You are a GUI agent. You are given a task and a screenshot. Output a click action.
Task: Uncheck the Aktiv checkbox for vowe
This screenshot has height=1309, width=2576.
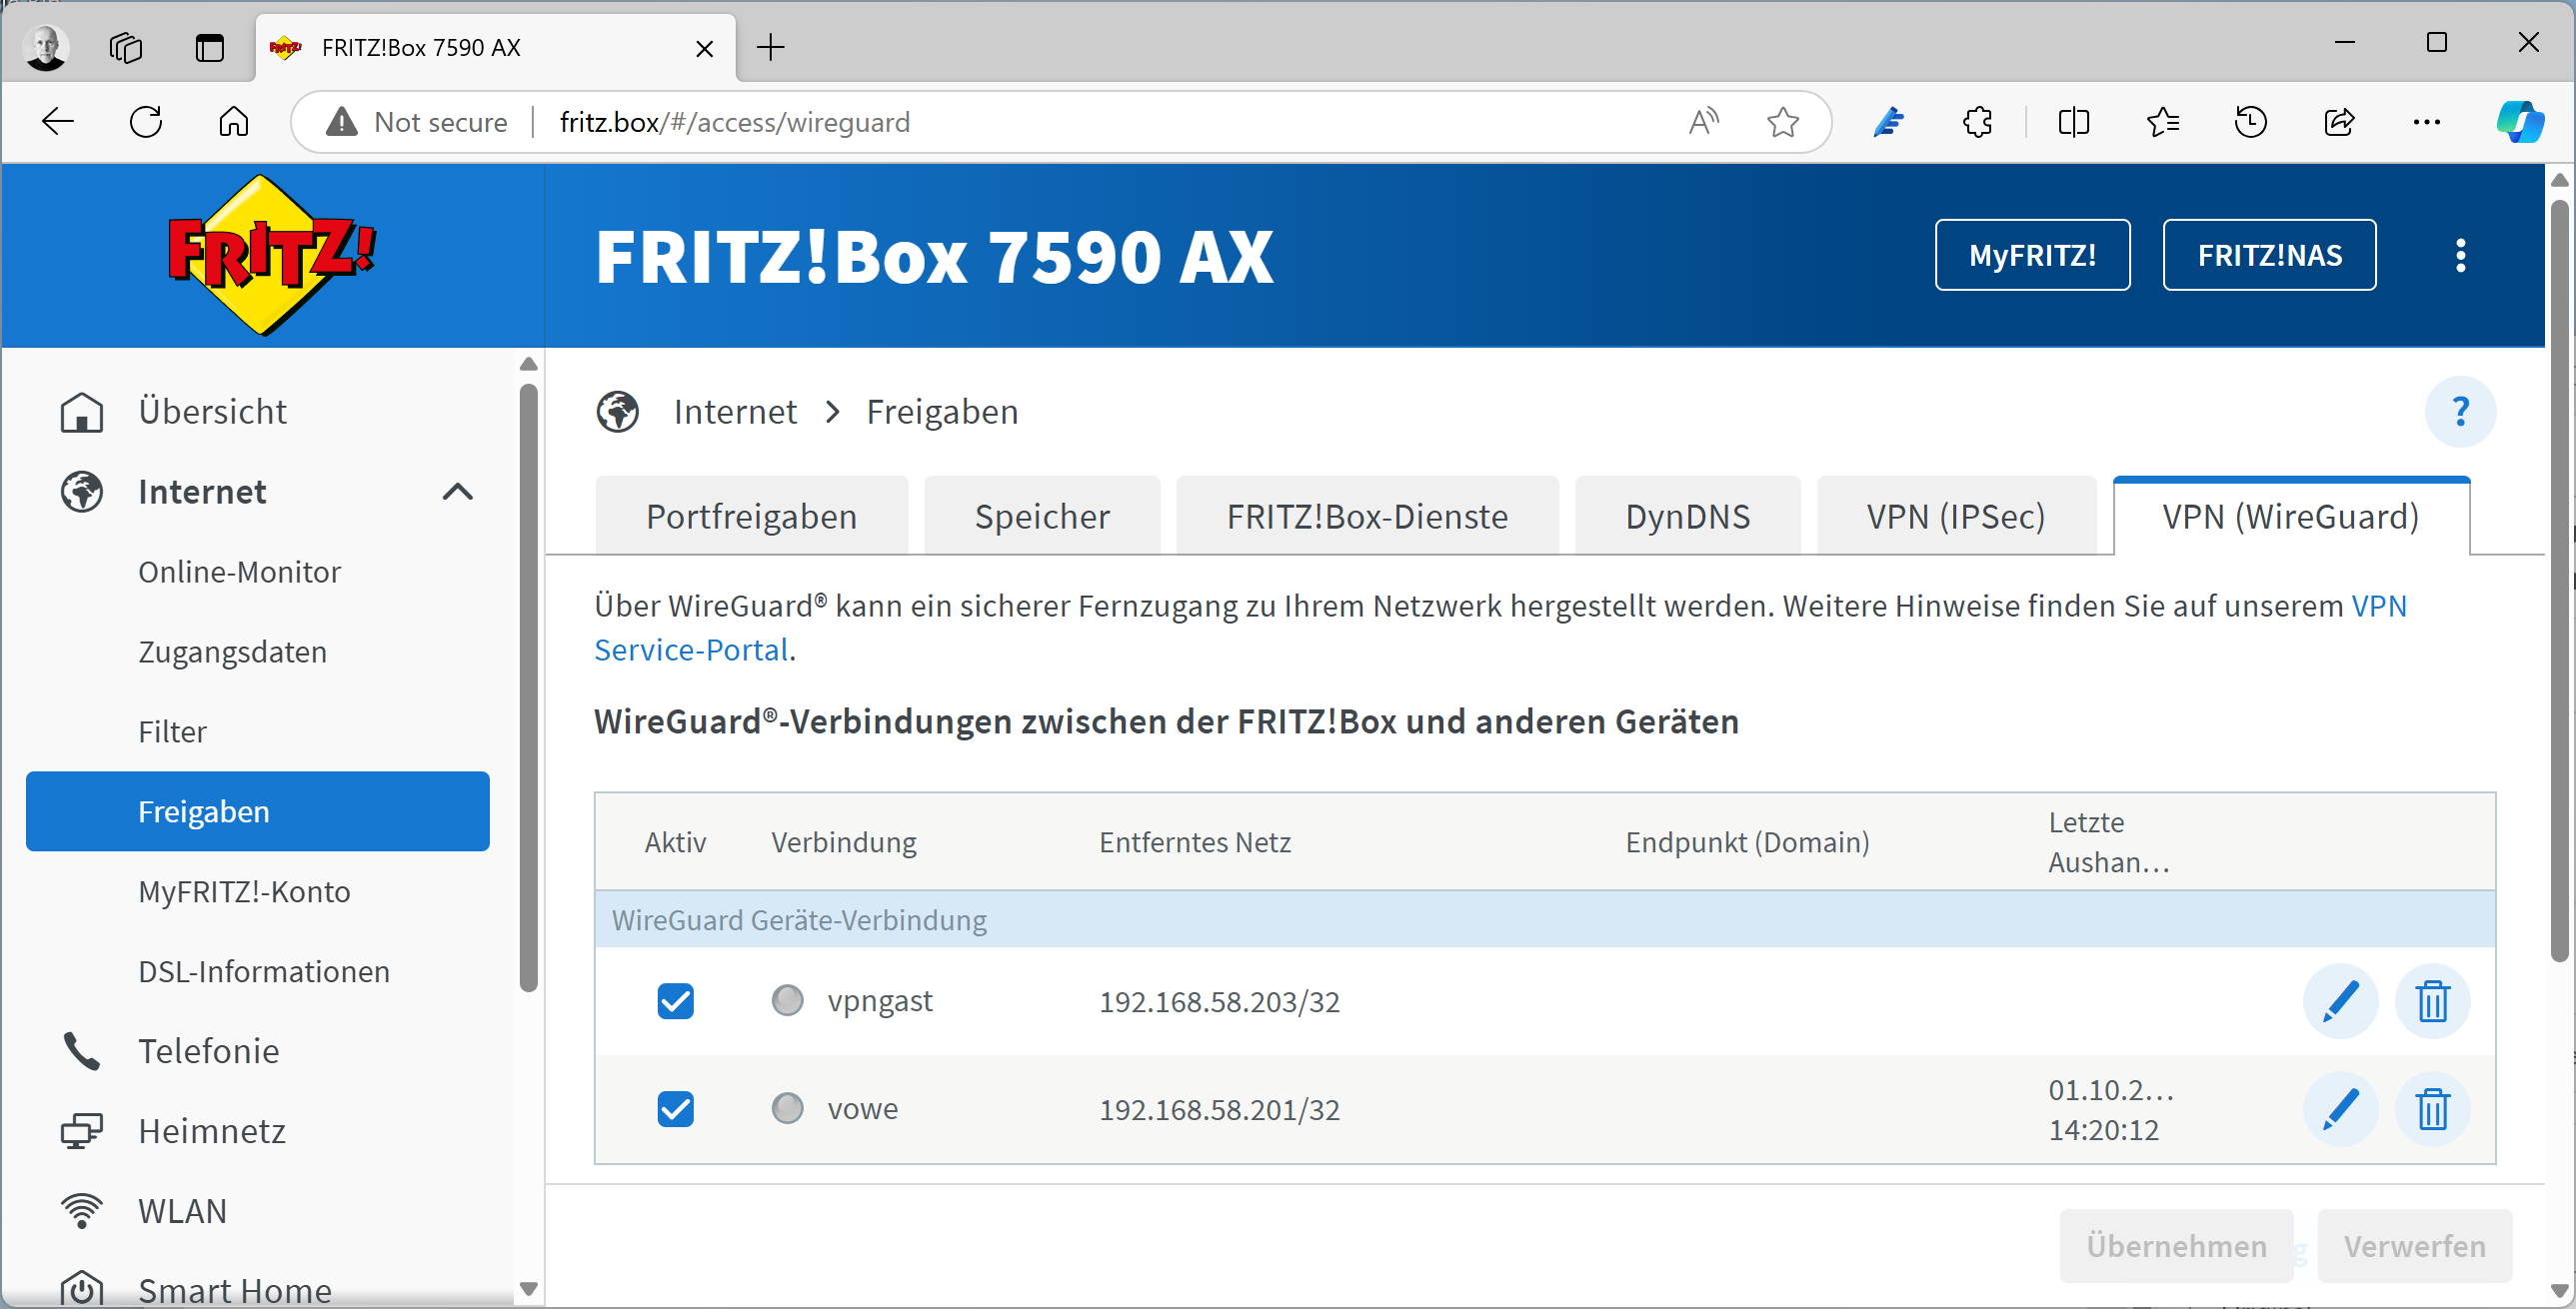pyautogui.click(x=675, y=1109)
